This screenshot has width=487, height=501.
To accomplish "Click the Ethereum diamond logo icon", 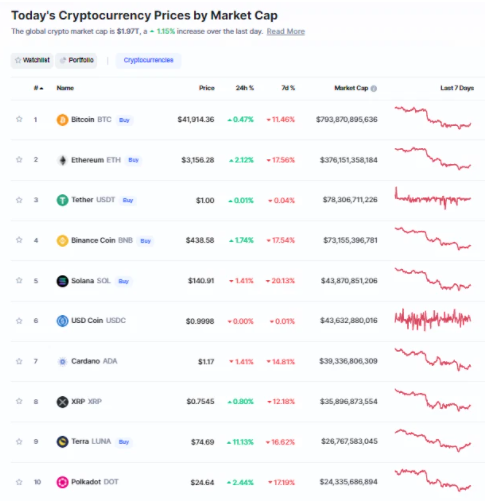I will point(62,160).
